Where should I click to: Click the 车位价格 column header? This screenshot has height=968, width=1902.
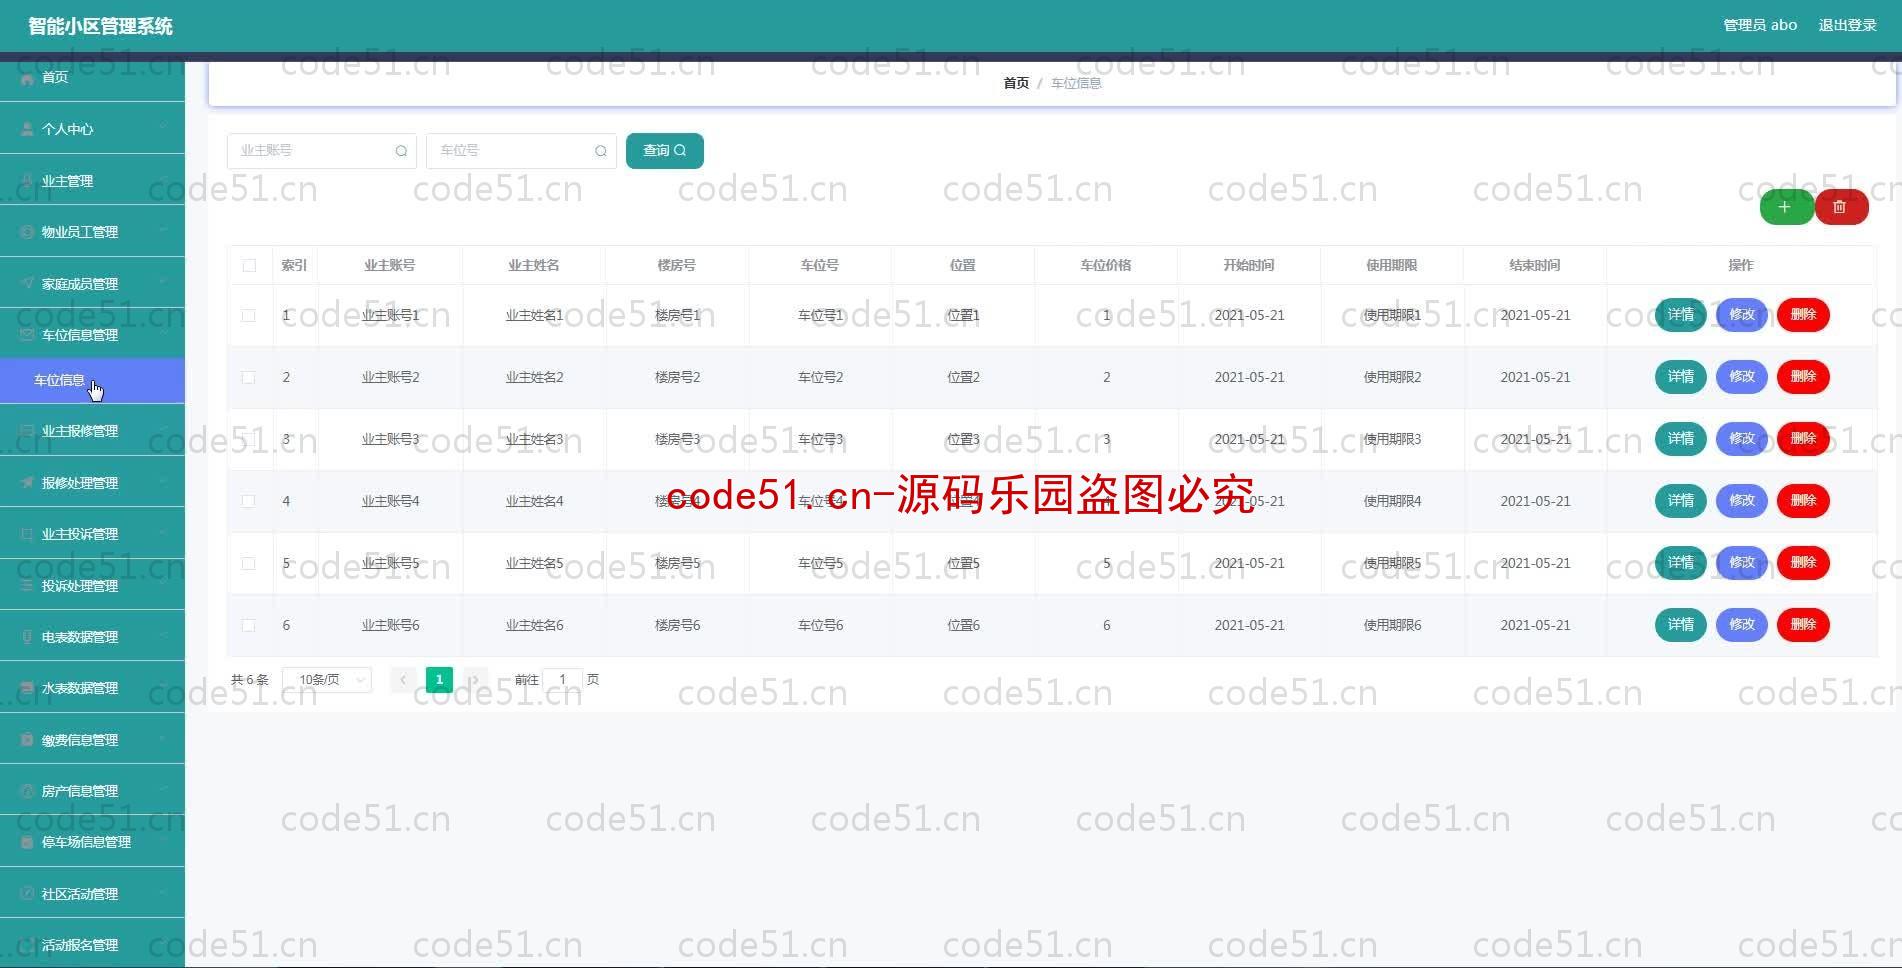pyautogui.click(x=1106, y=265)
